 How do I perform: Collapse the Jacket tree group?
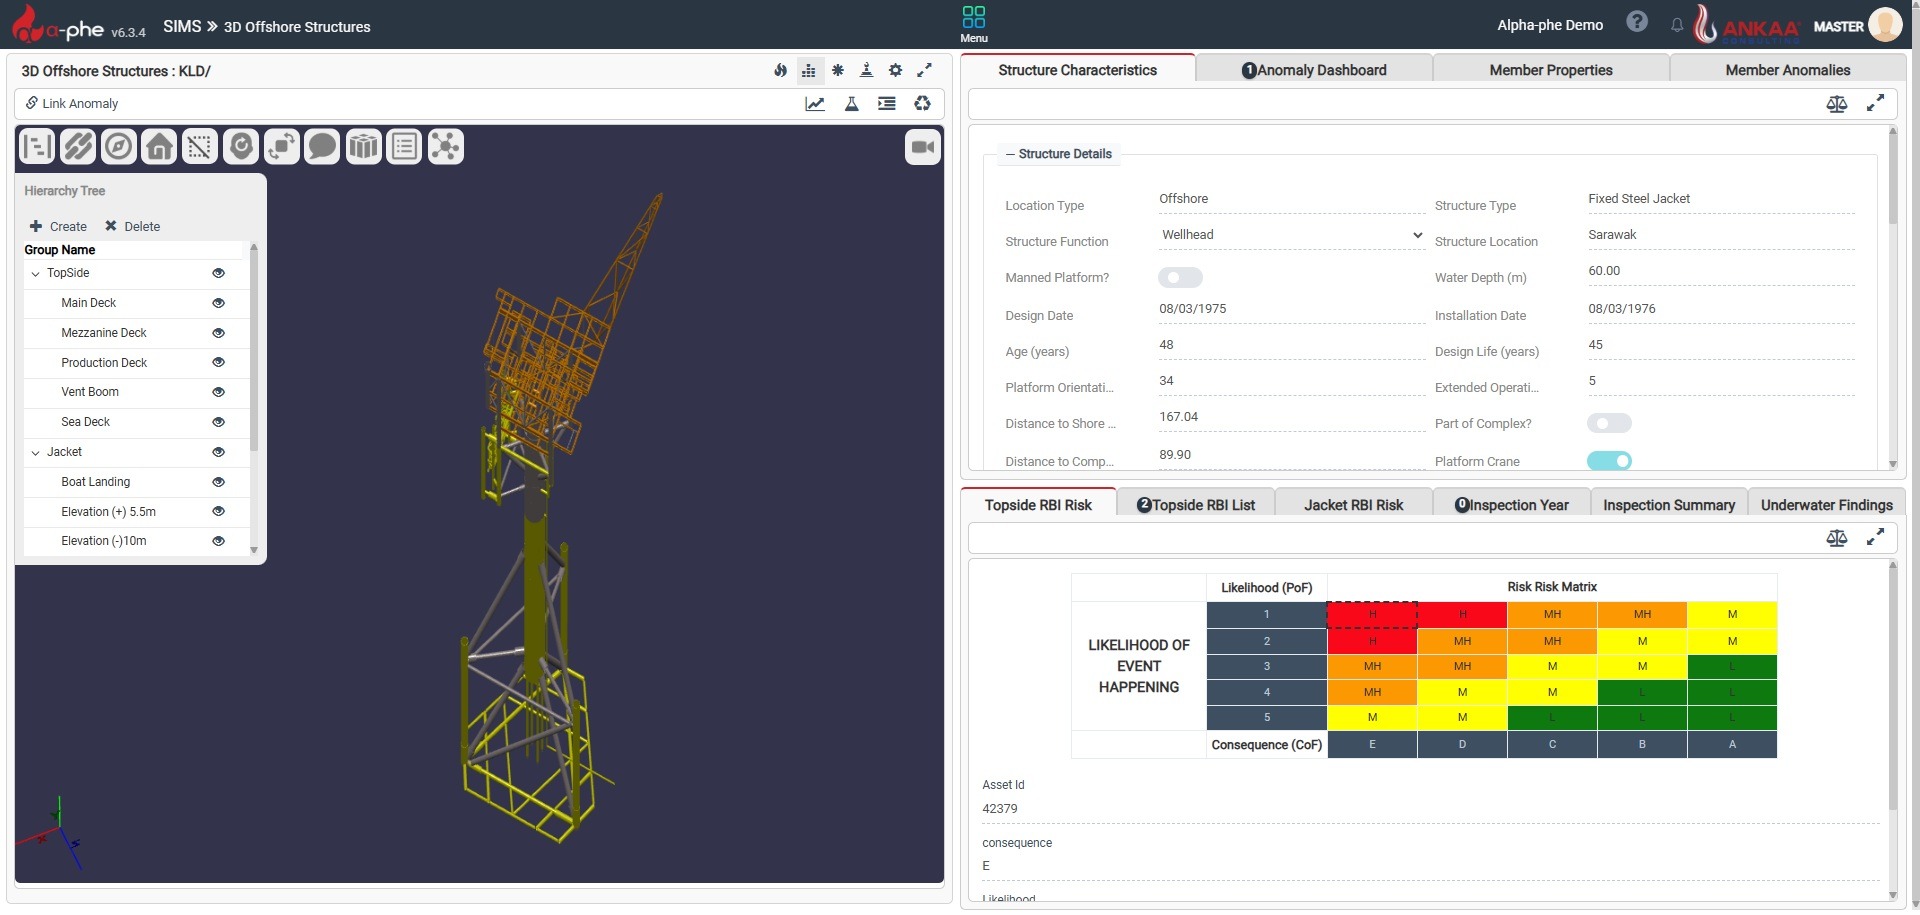pyautogui.click(x=36, y=452)
